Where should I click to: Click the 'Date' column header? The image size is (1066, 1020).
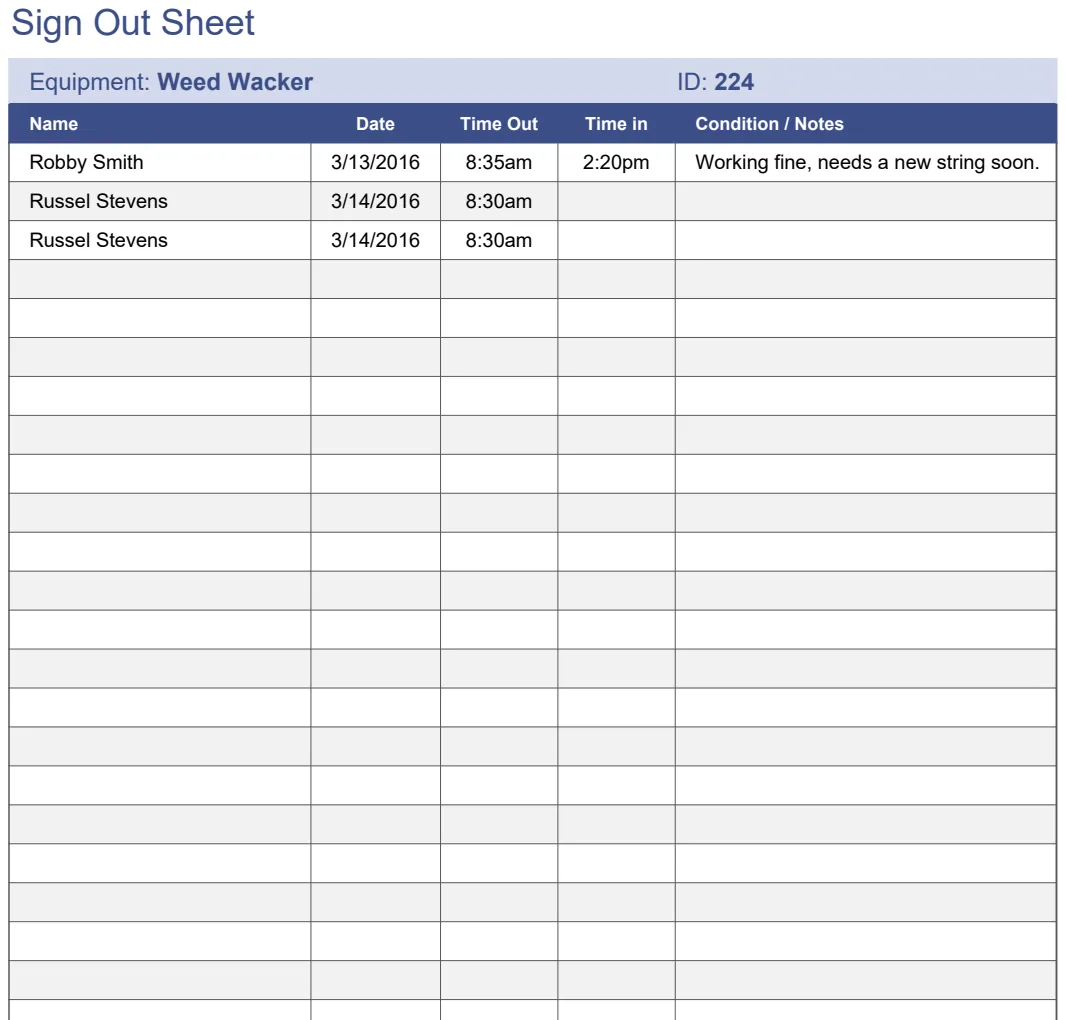375,124
